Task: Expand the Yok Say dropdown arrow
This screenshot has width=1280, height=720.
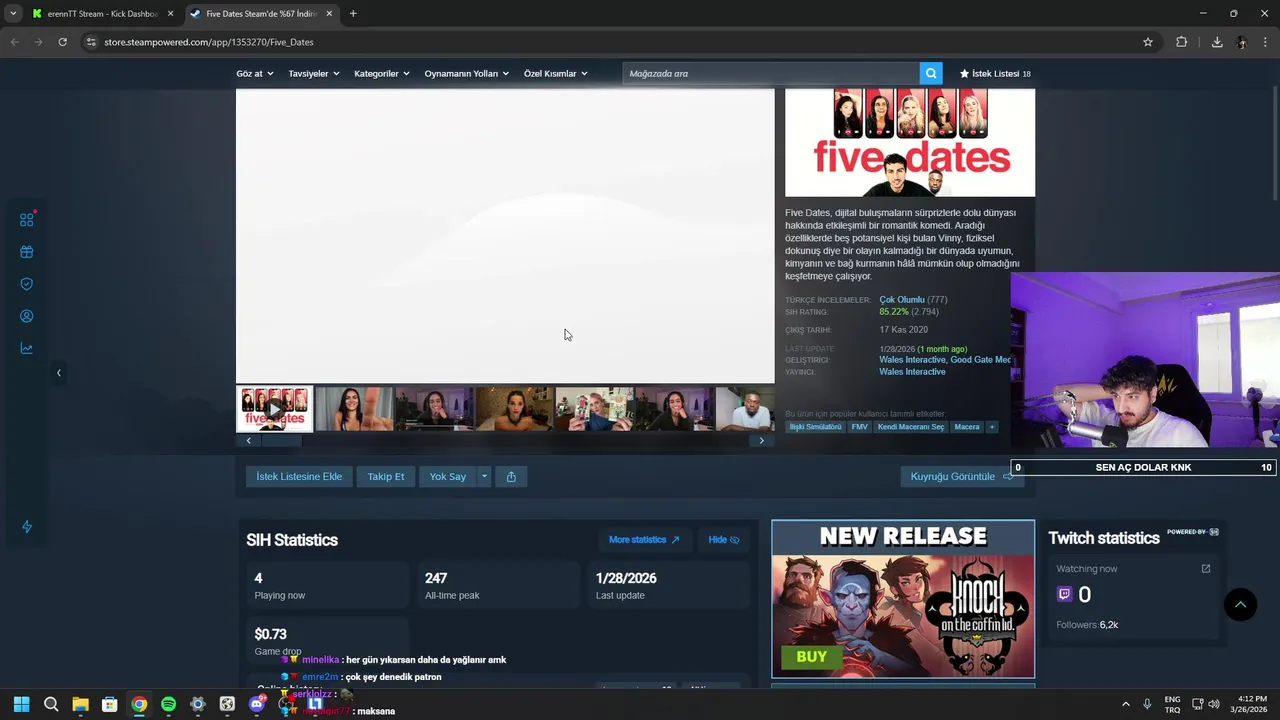Action: click(x=484, y=477)
